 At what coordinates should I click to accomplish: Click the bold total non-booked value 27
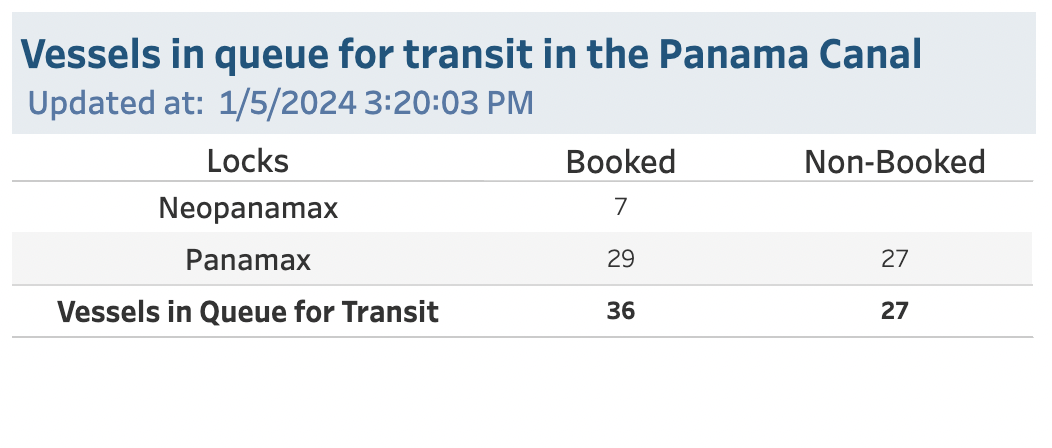point(894,312)
